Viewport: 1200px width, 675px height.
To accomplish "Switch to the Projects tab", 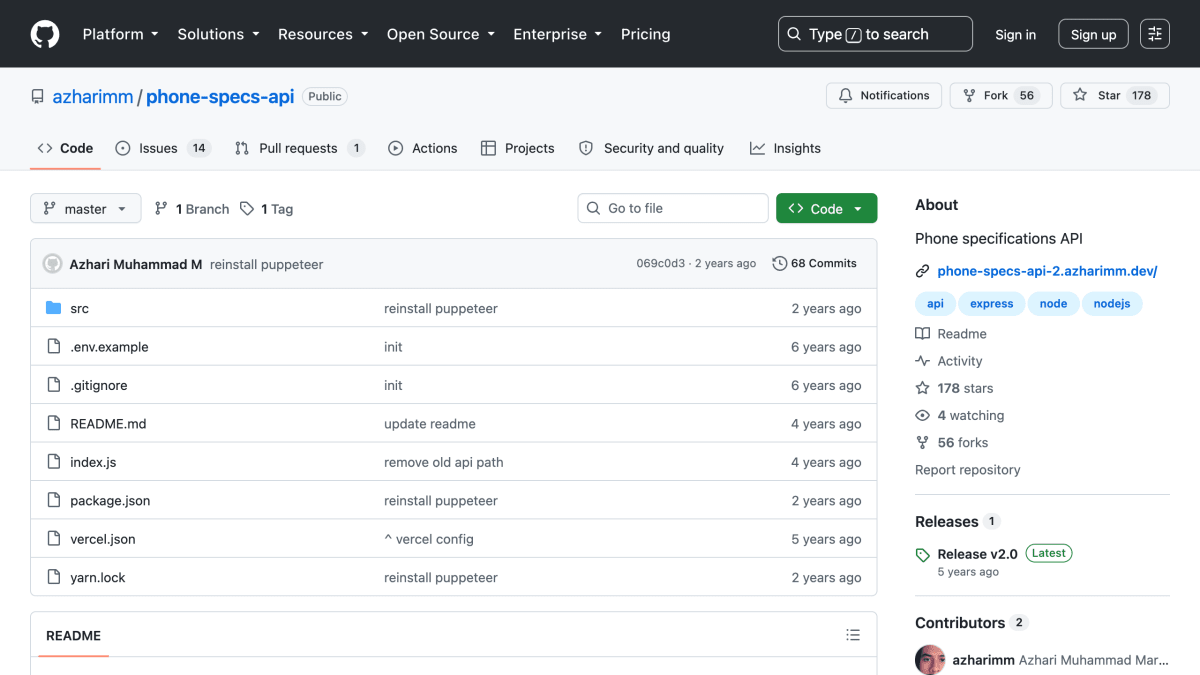I will (517, 148).
